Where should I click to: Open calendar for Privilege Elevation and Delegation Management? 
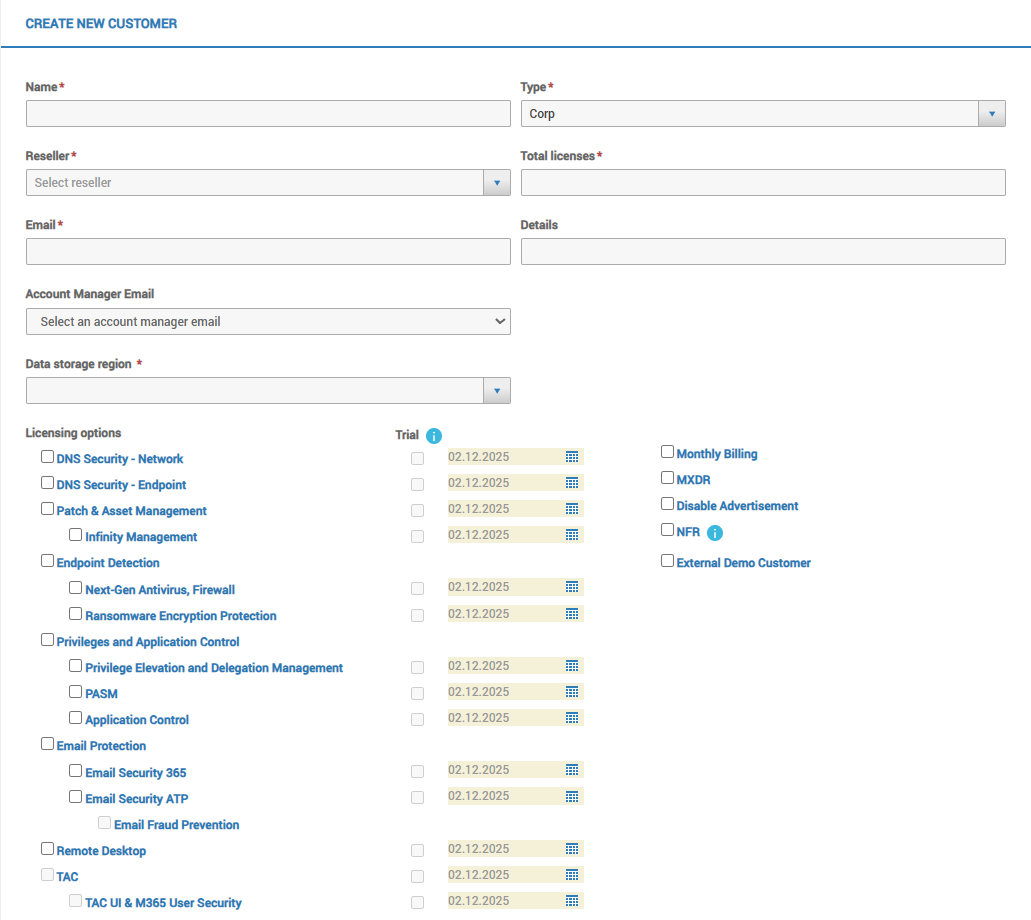pos(572,666)
